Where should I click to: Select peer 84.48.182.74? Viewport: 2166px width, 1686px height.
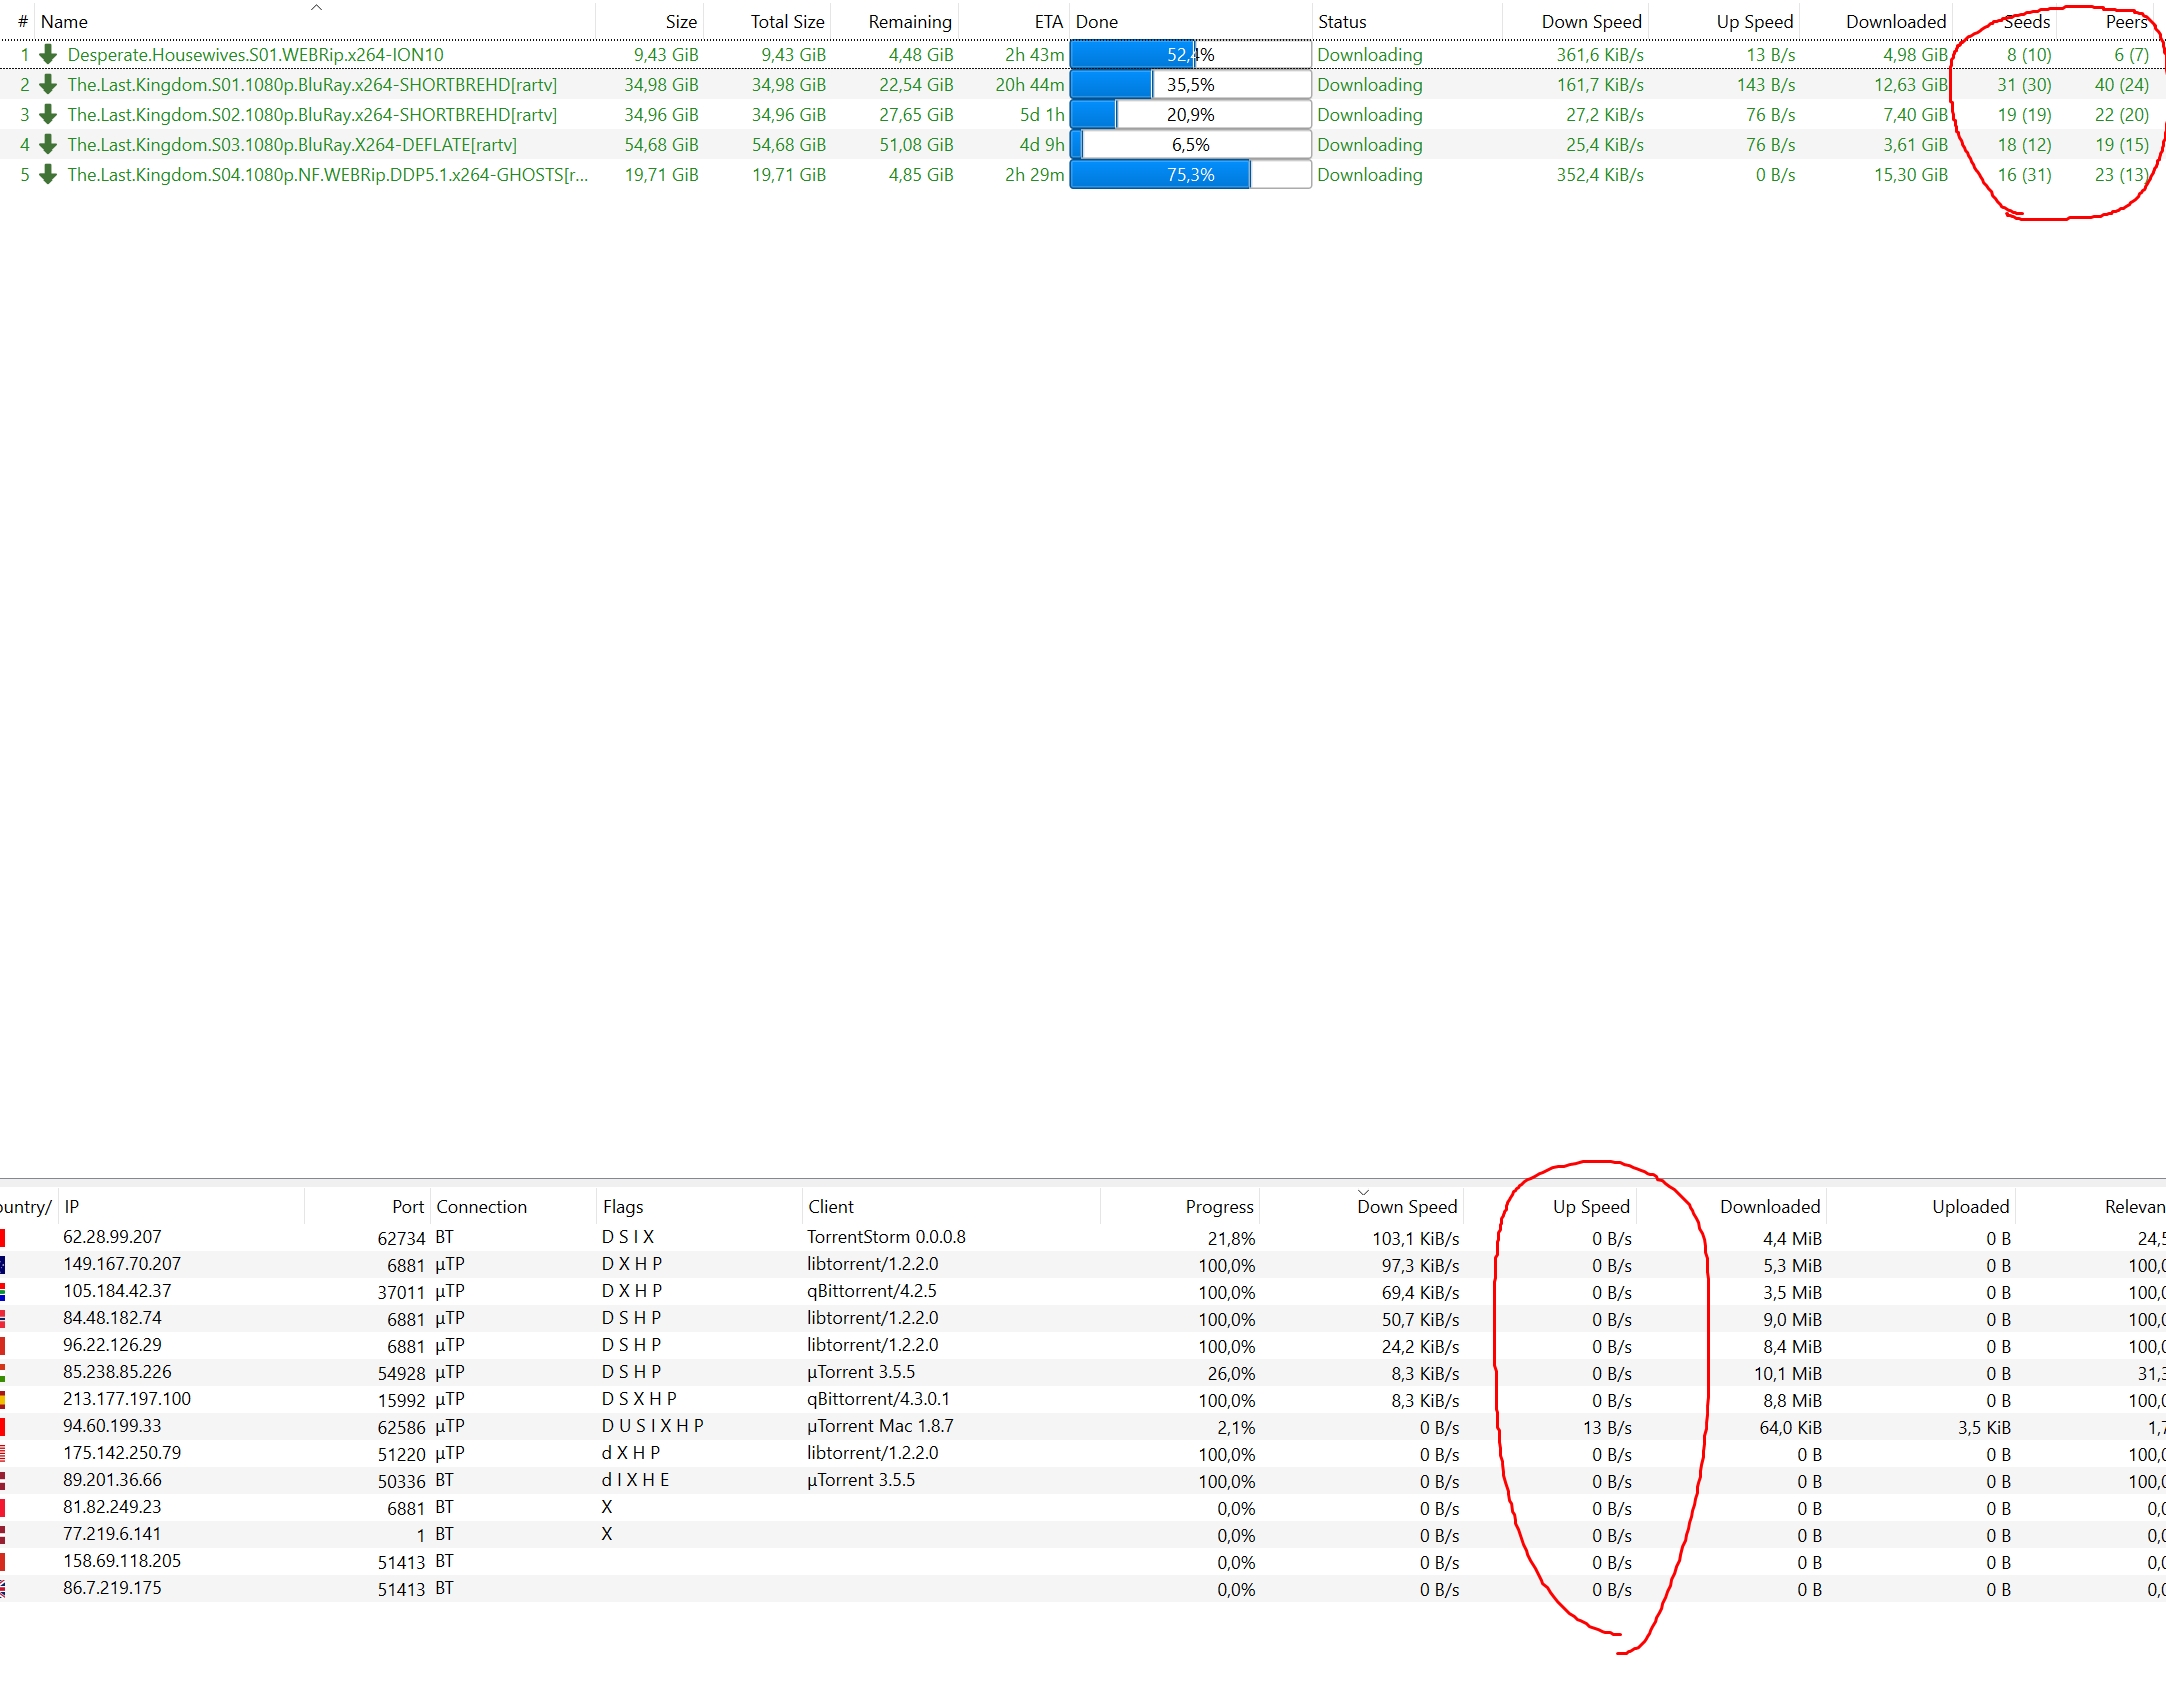point(1083,1319)
